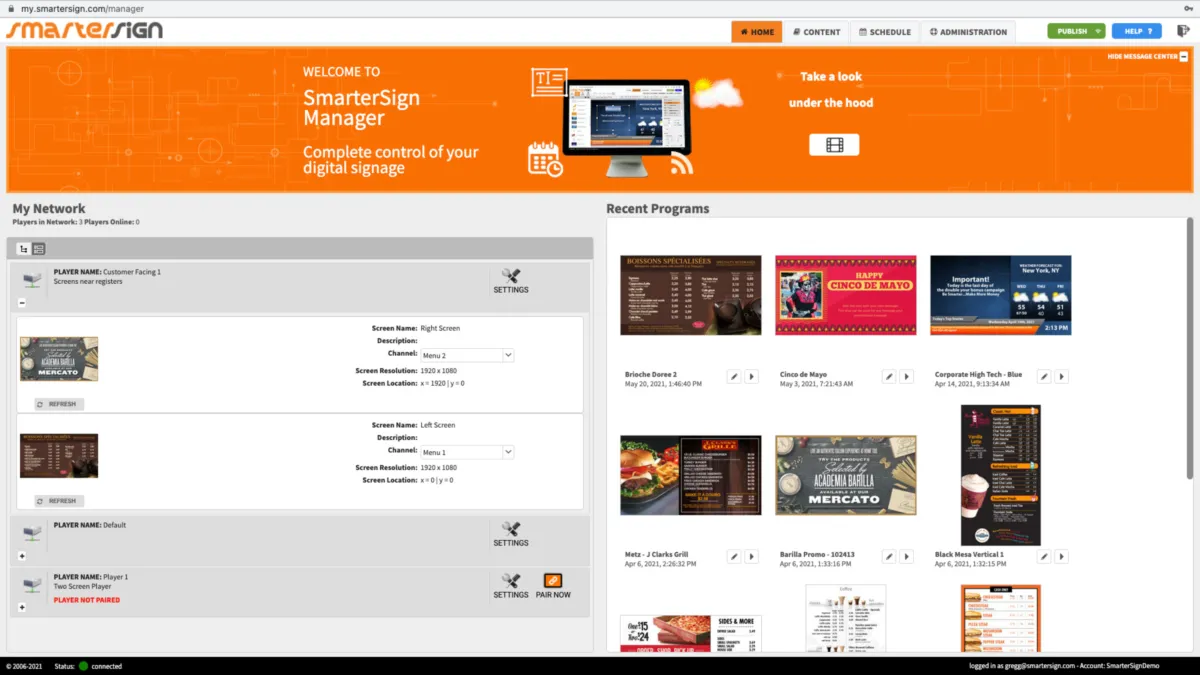Expand the Player 1 row
The width and height of the screenshot is (1200, 675).
coord(22,607)
